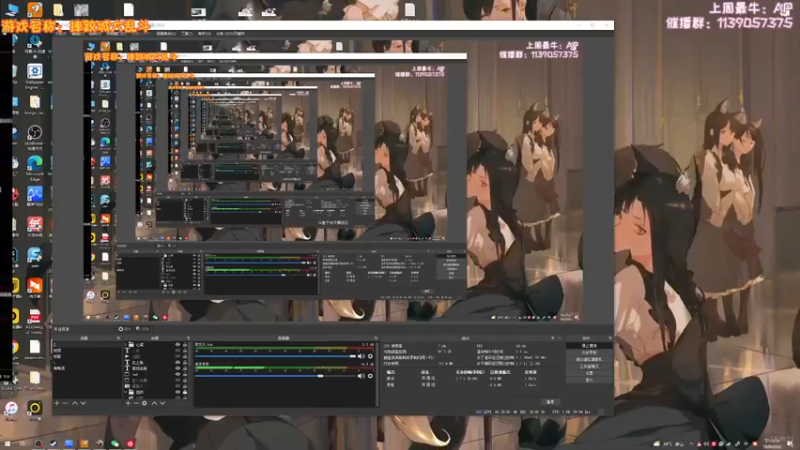Expand the 心军 source group

(126, 345)
